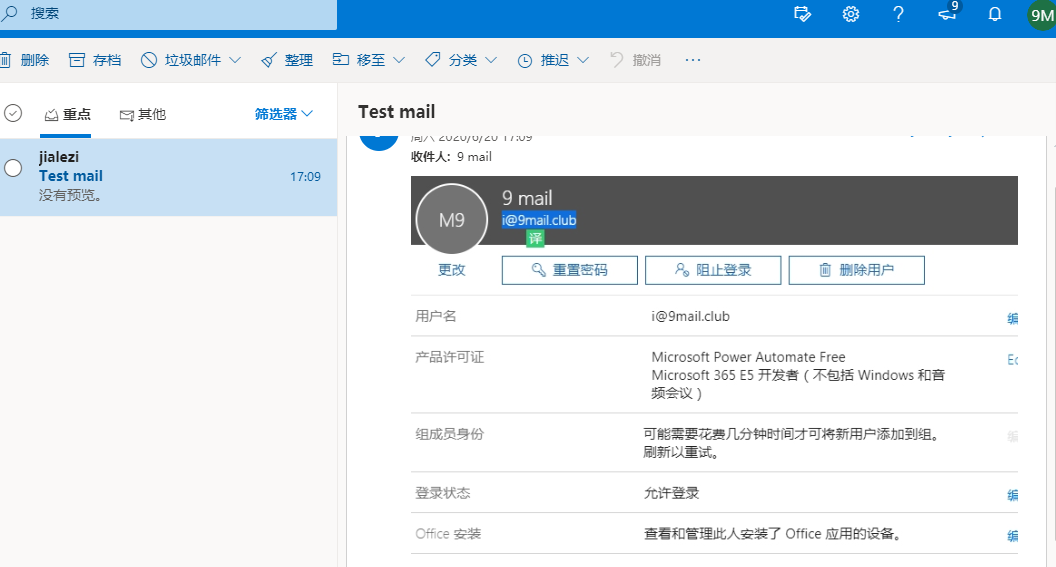Open the more actions ellipsis menu
The height and width of the screenshot is (567, 1056).
click(692, 60)
